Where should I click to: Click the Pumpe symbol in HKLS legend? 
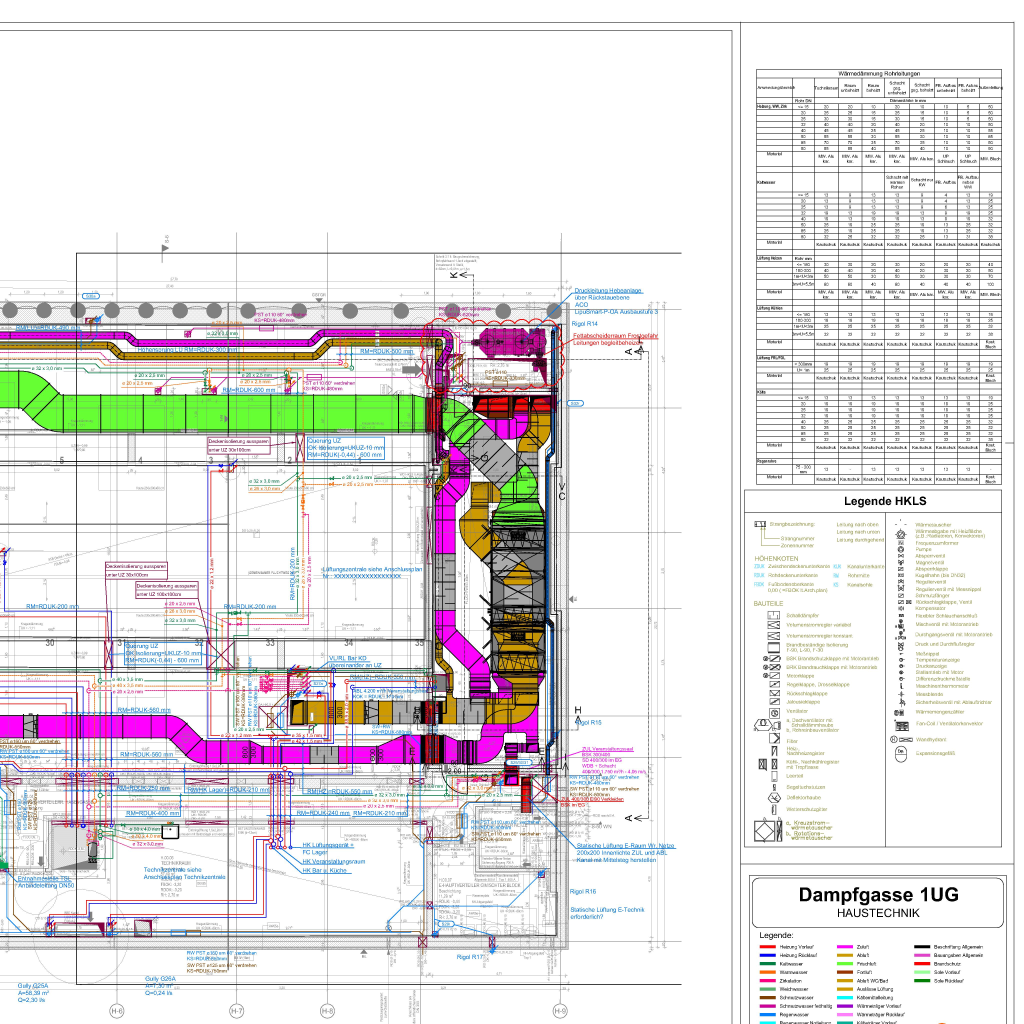900,549
